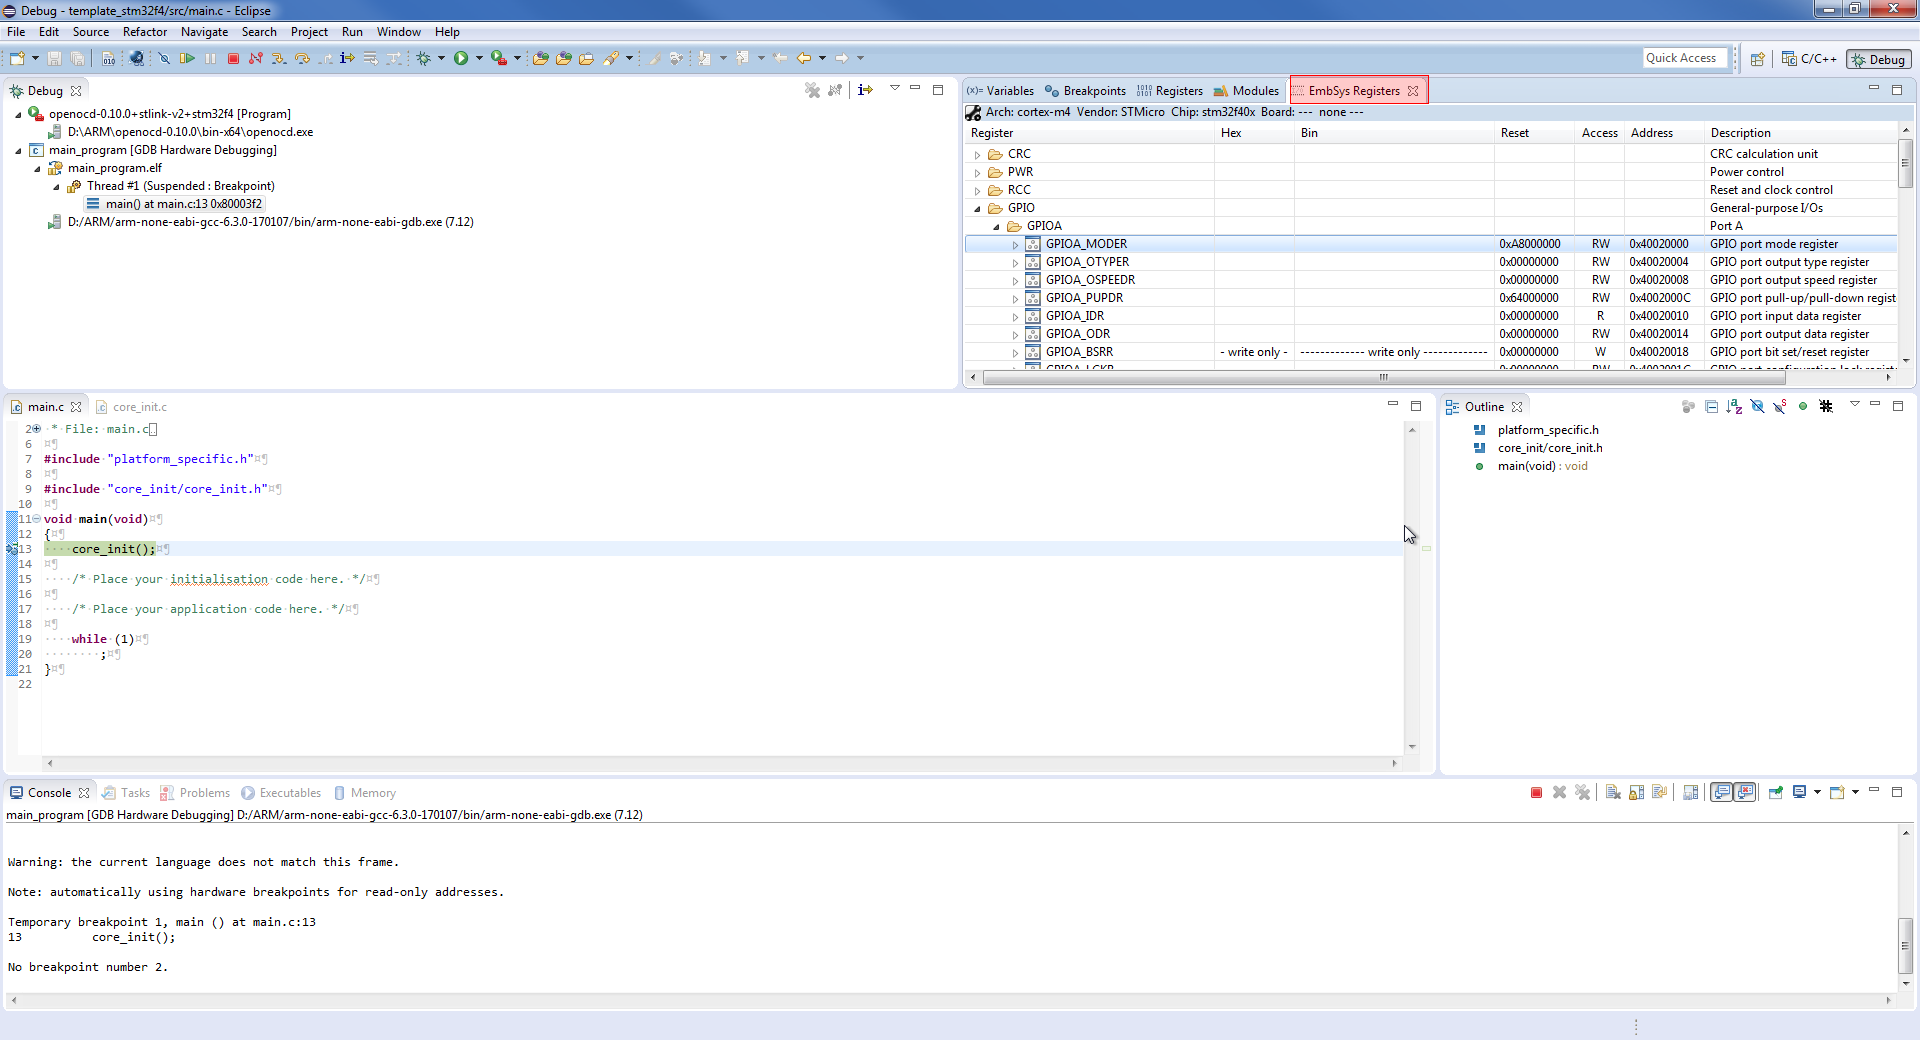Open the Debug launch dropdown arrow
This screenshot has height=1040, width=1920.
coord(441,59)
